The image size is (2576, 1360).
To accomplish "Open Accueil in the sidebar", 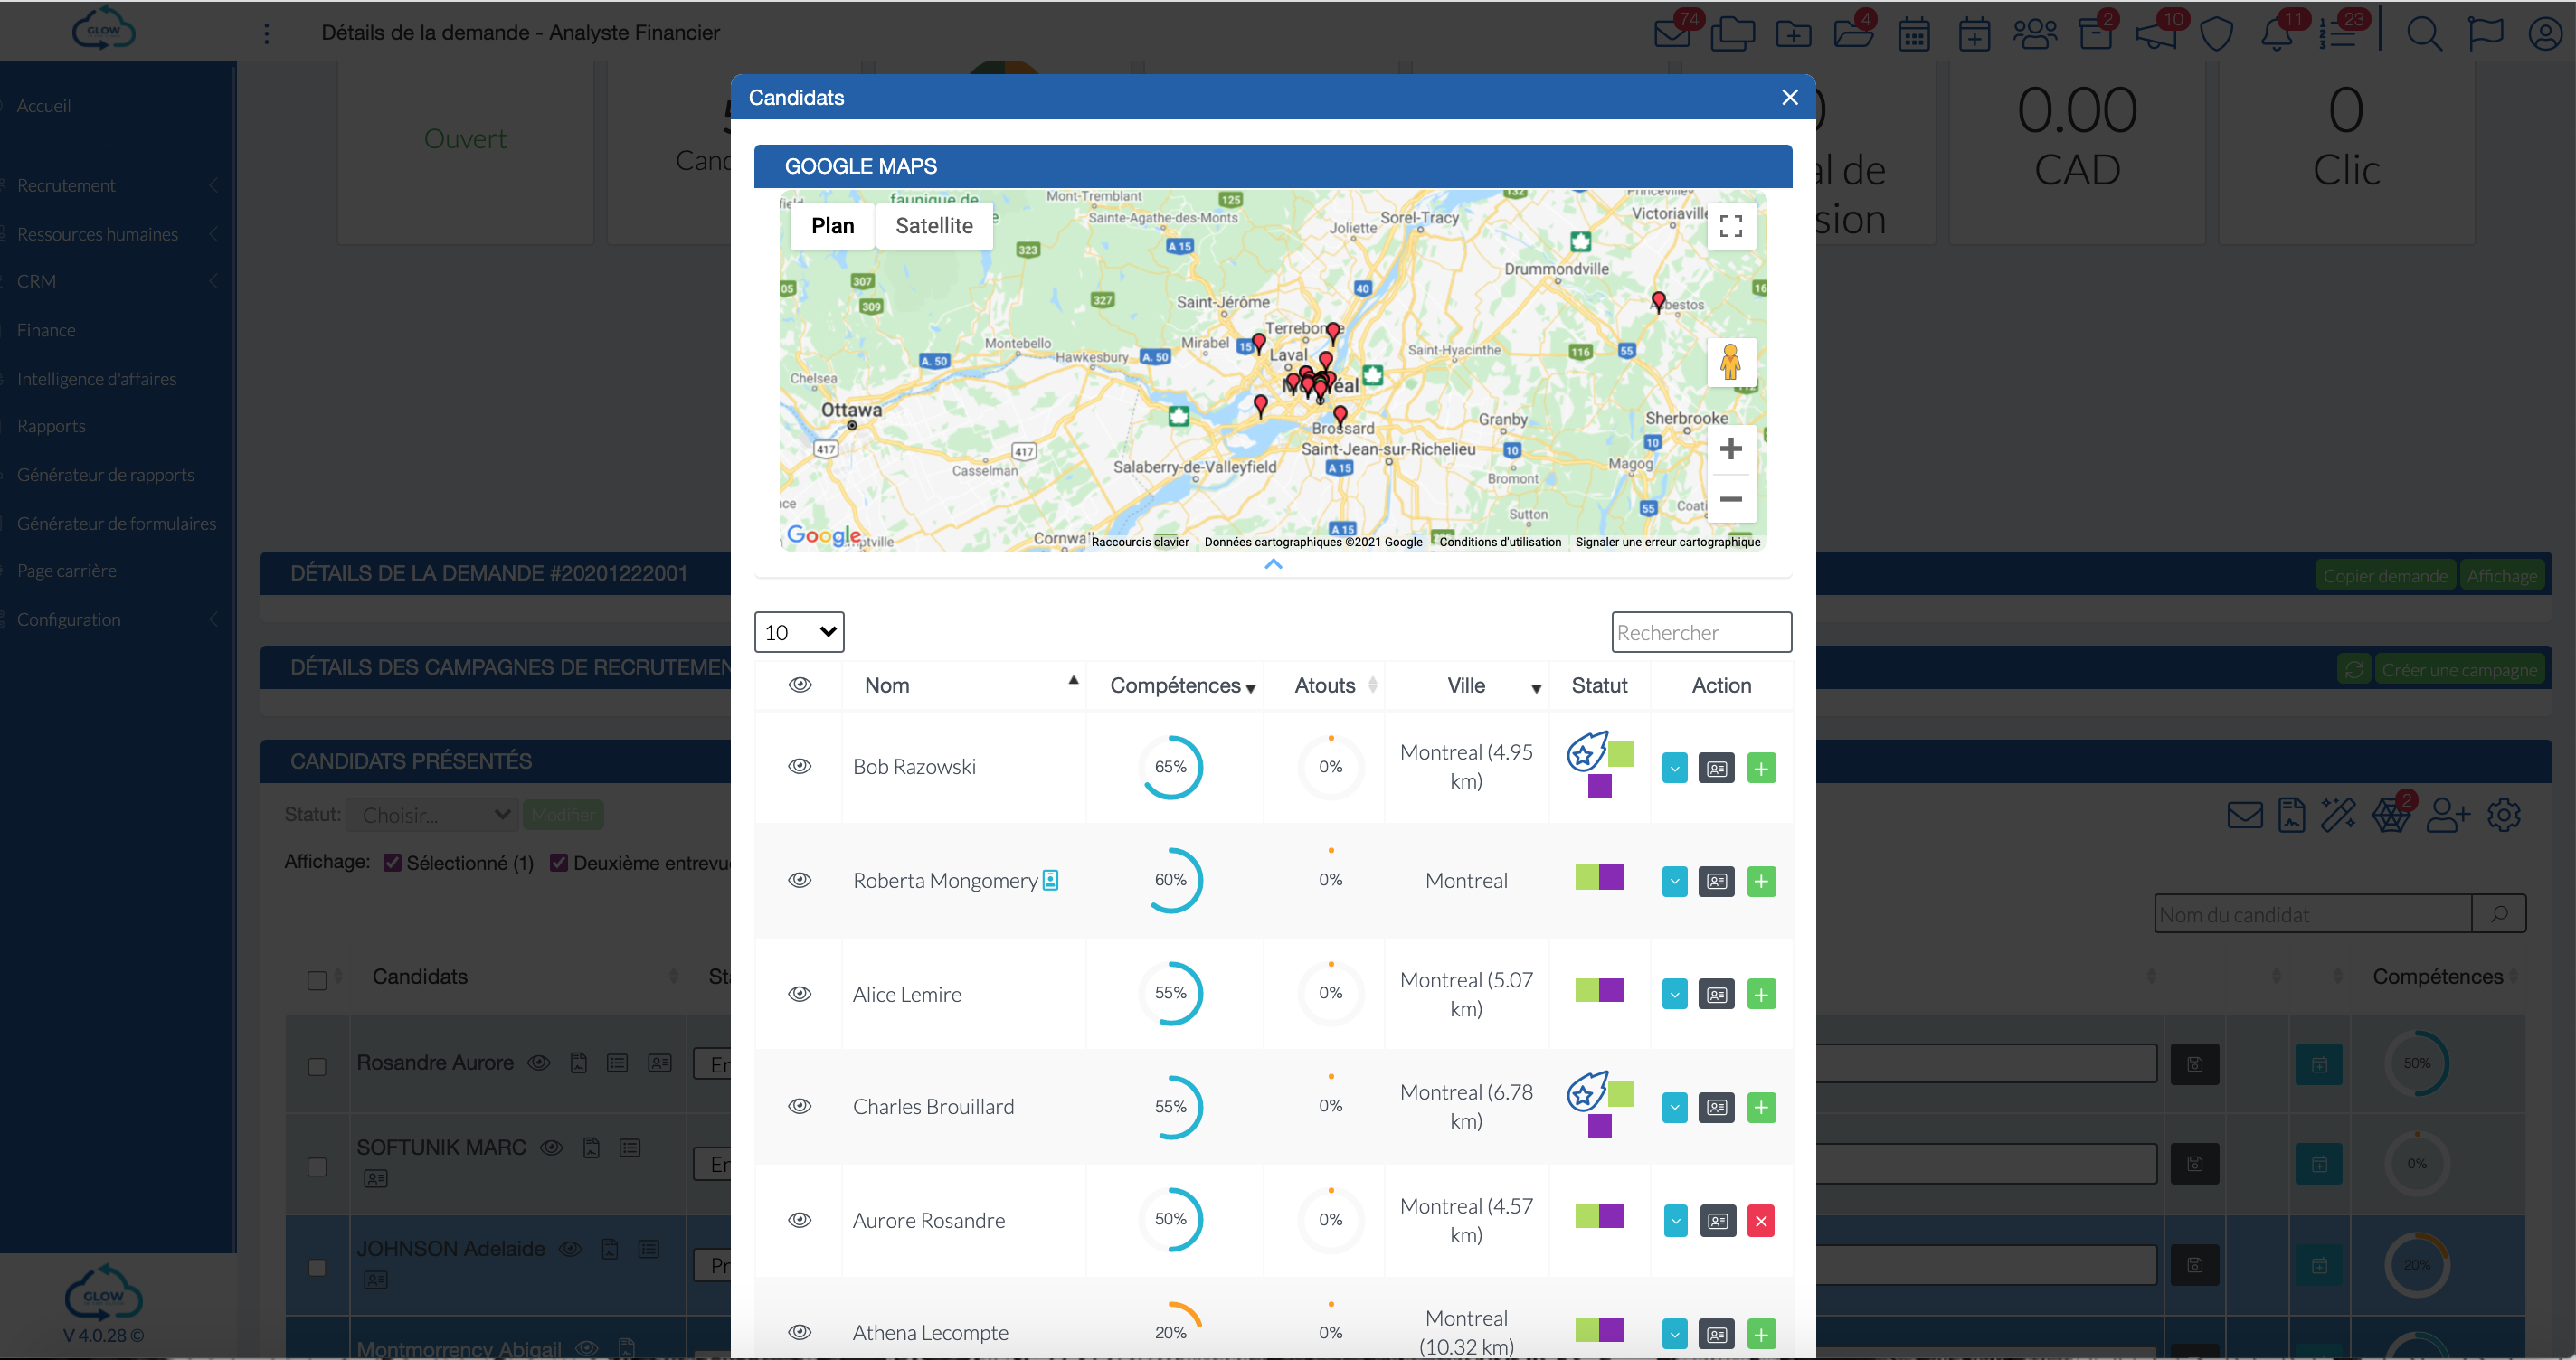I will tap(44, 106).
